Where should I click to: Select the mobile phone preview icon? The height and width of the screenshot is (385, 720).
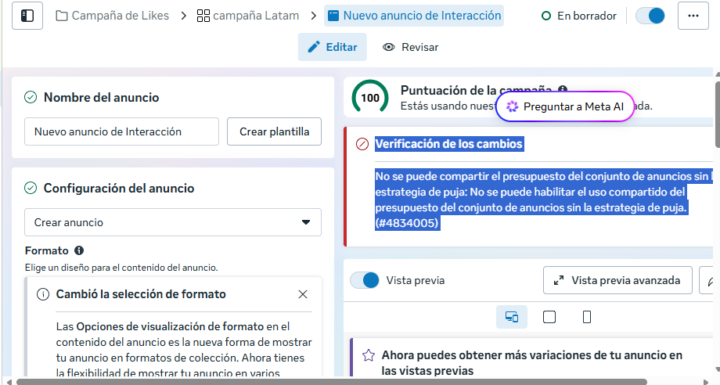tap(587, 317)
